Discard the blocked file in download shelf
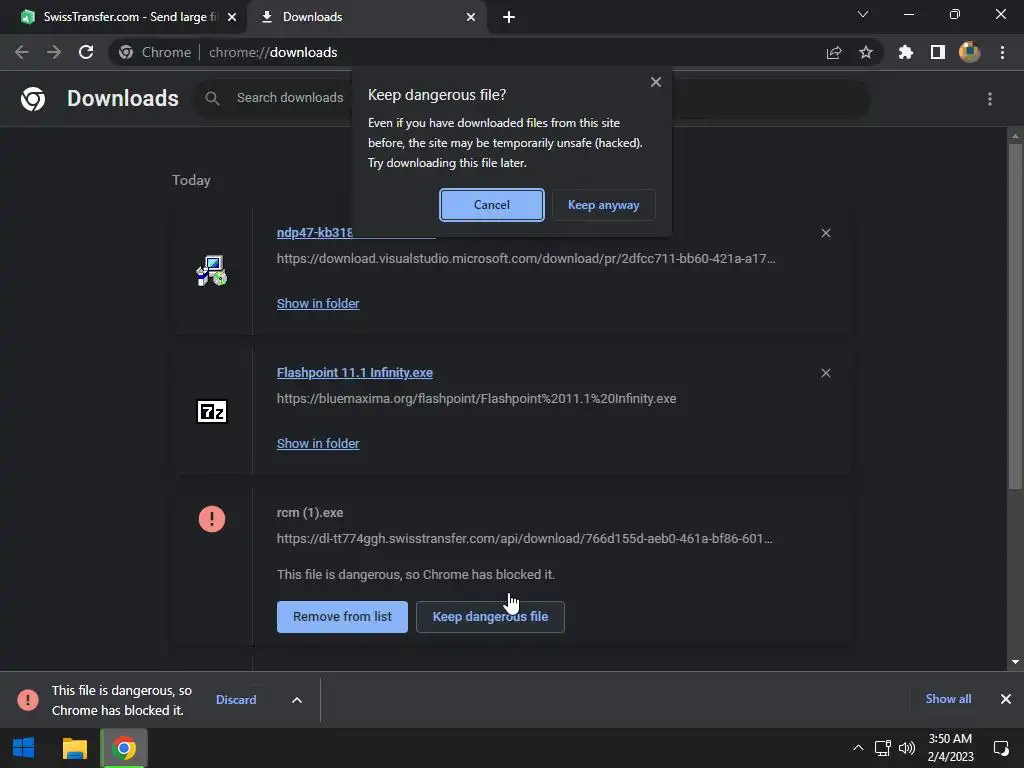The width and height of the screenshot is (1024, 768). click(x=236, y=699)
